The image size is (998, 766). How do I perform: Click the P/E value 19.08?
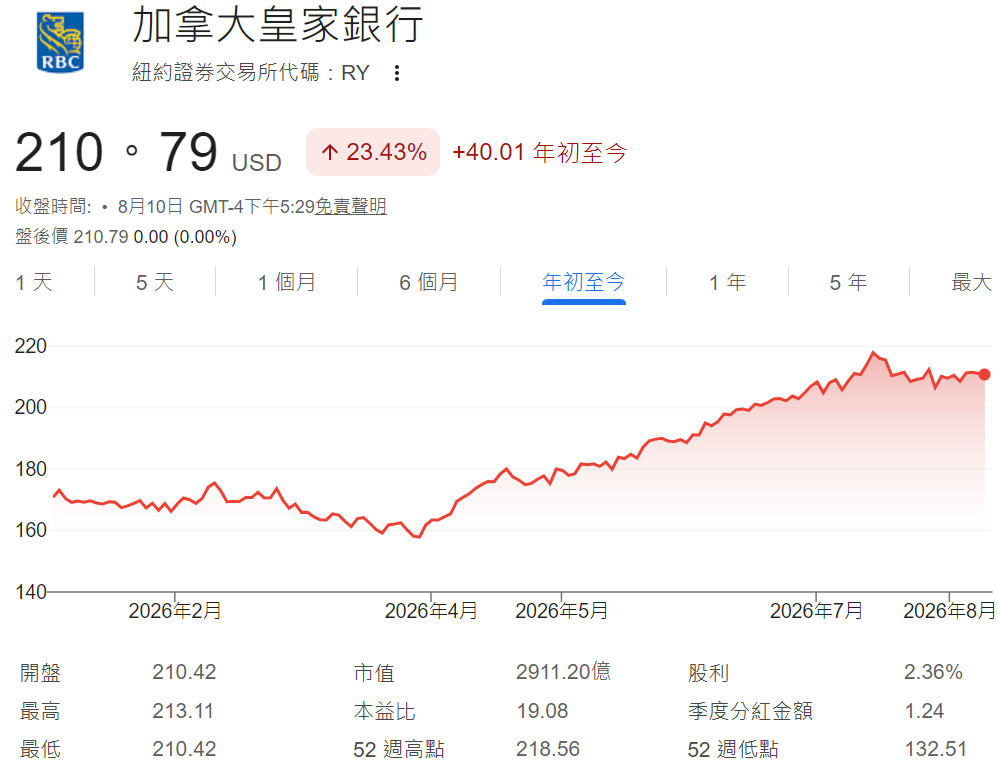(542, 711)
